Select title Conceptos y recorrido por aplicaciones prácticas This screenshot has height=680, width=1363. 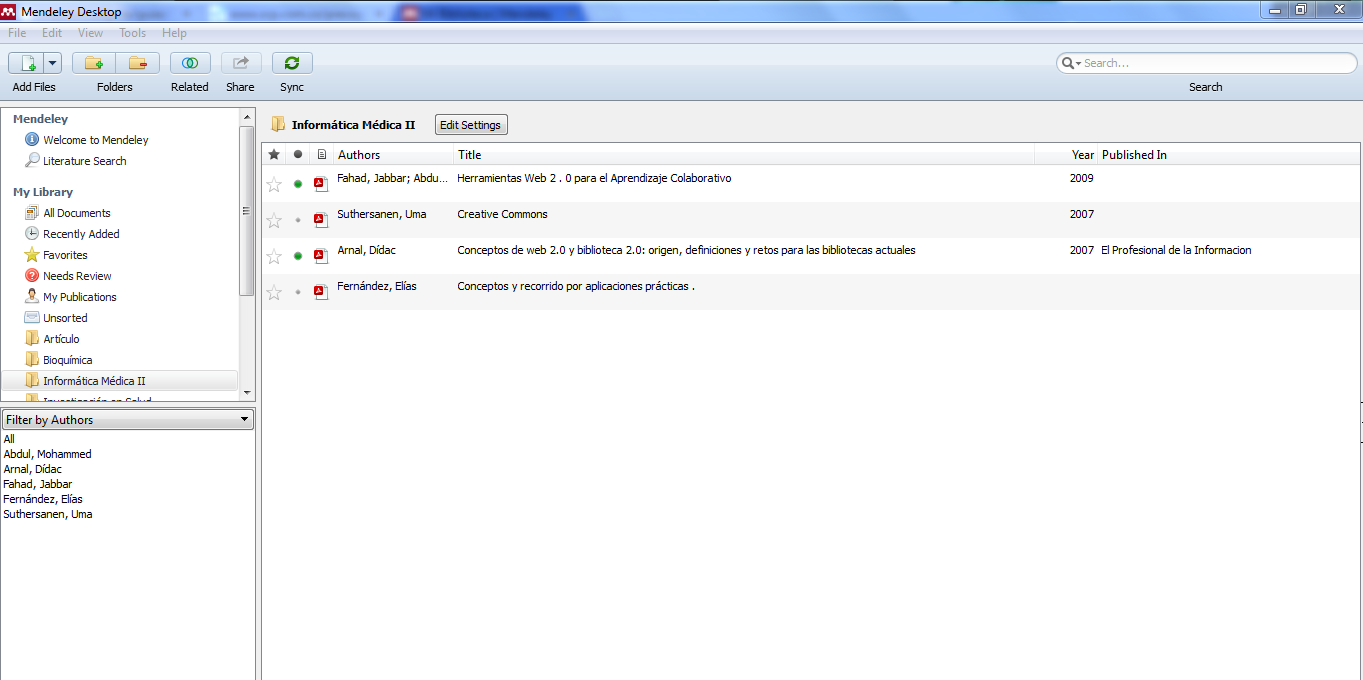pos(576,286)
